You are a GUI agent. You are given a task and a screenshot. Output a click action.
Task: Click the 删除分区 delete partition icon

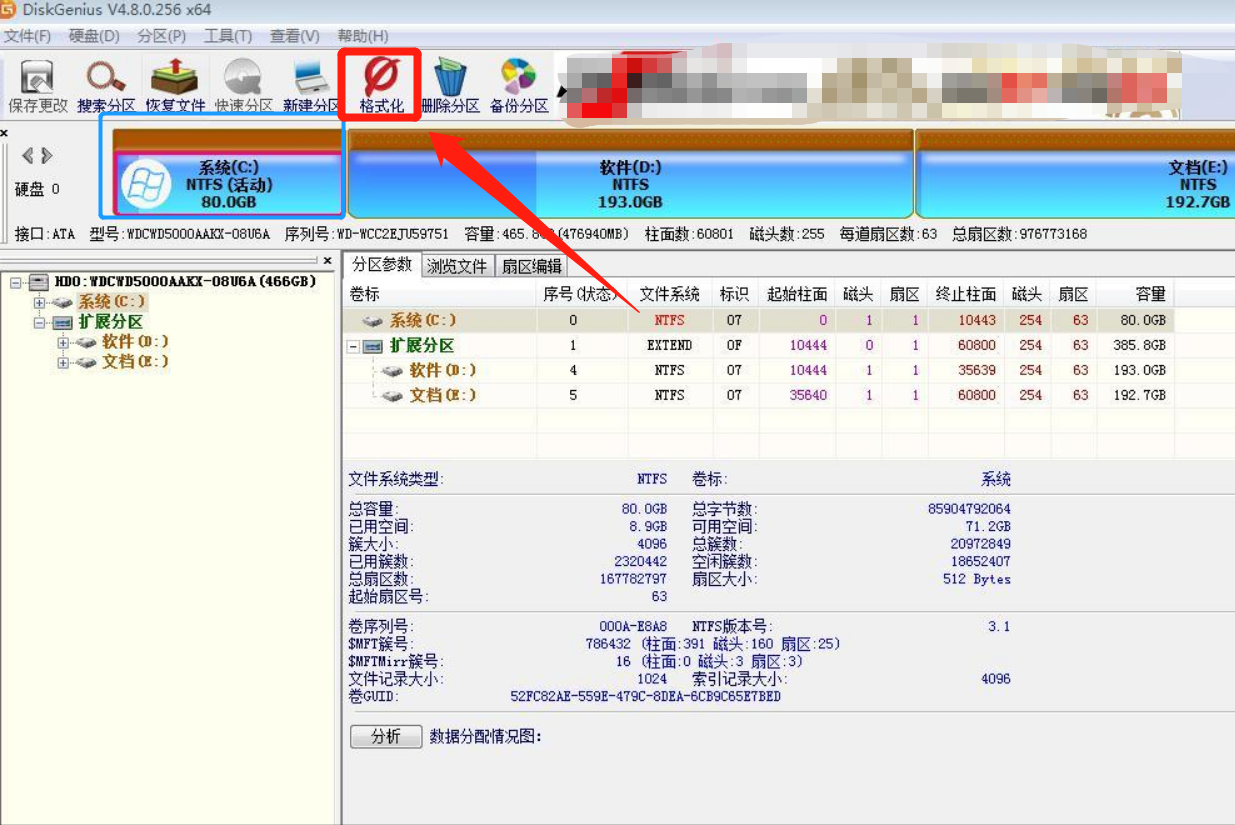(x=452, y=85)
